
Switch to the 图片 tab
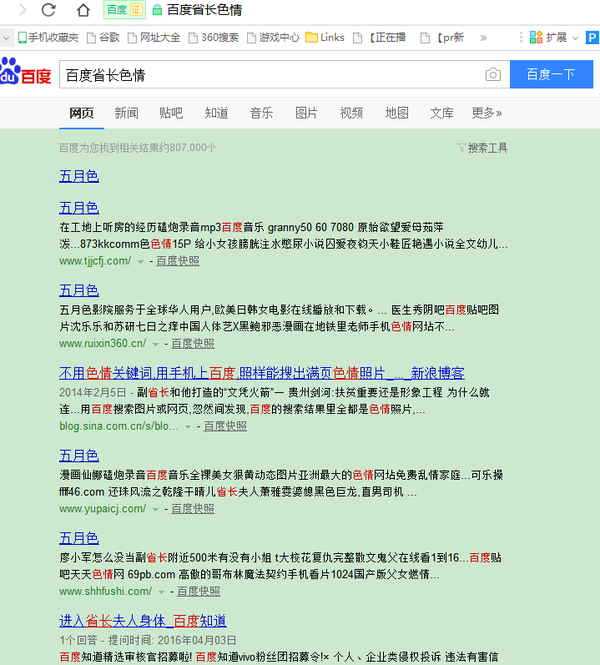[307, 113]
